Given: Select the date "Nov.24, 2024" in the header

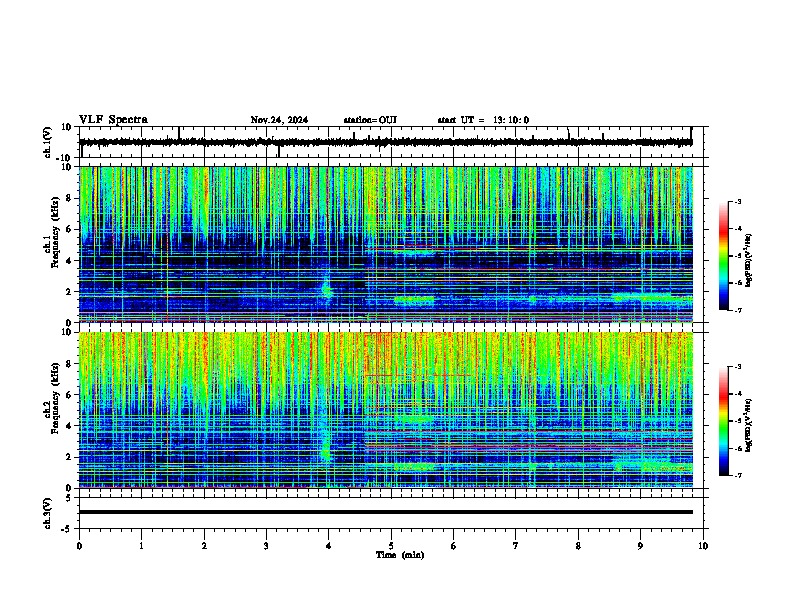Looking at the screenshot, I should (x=279, y=120).
